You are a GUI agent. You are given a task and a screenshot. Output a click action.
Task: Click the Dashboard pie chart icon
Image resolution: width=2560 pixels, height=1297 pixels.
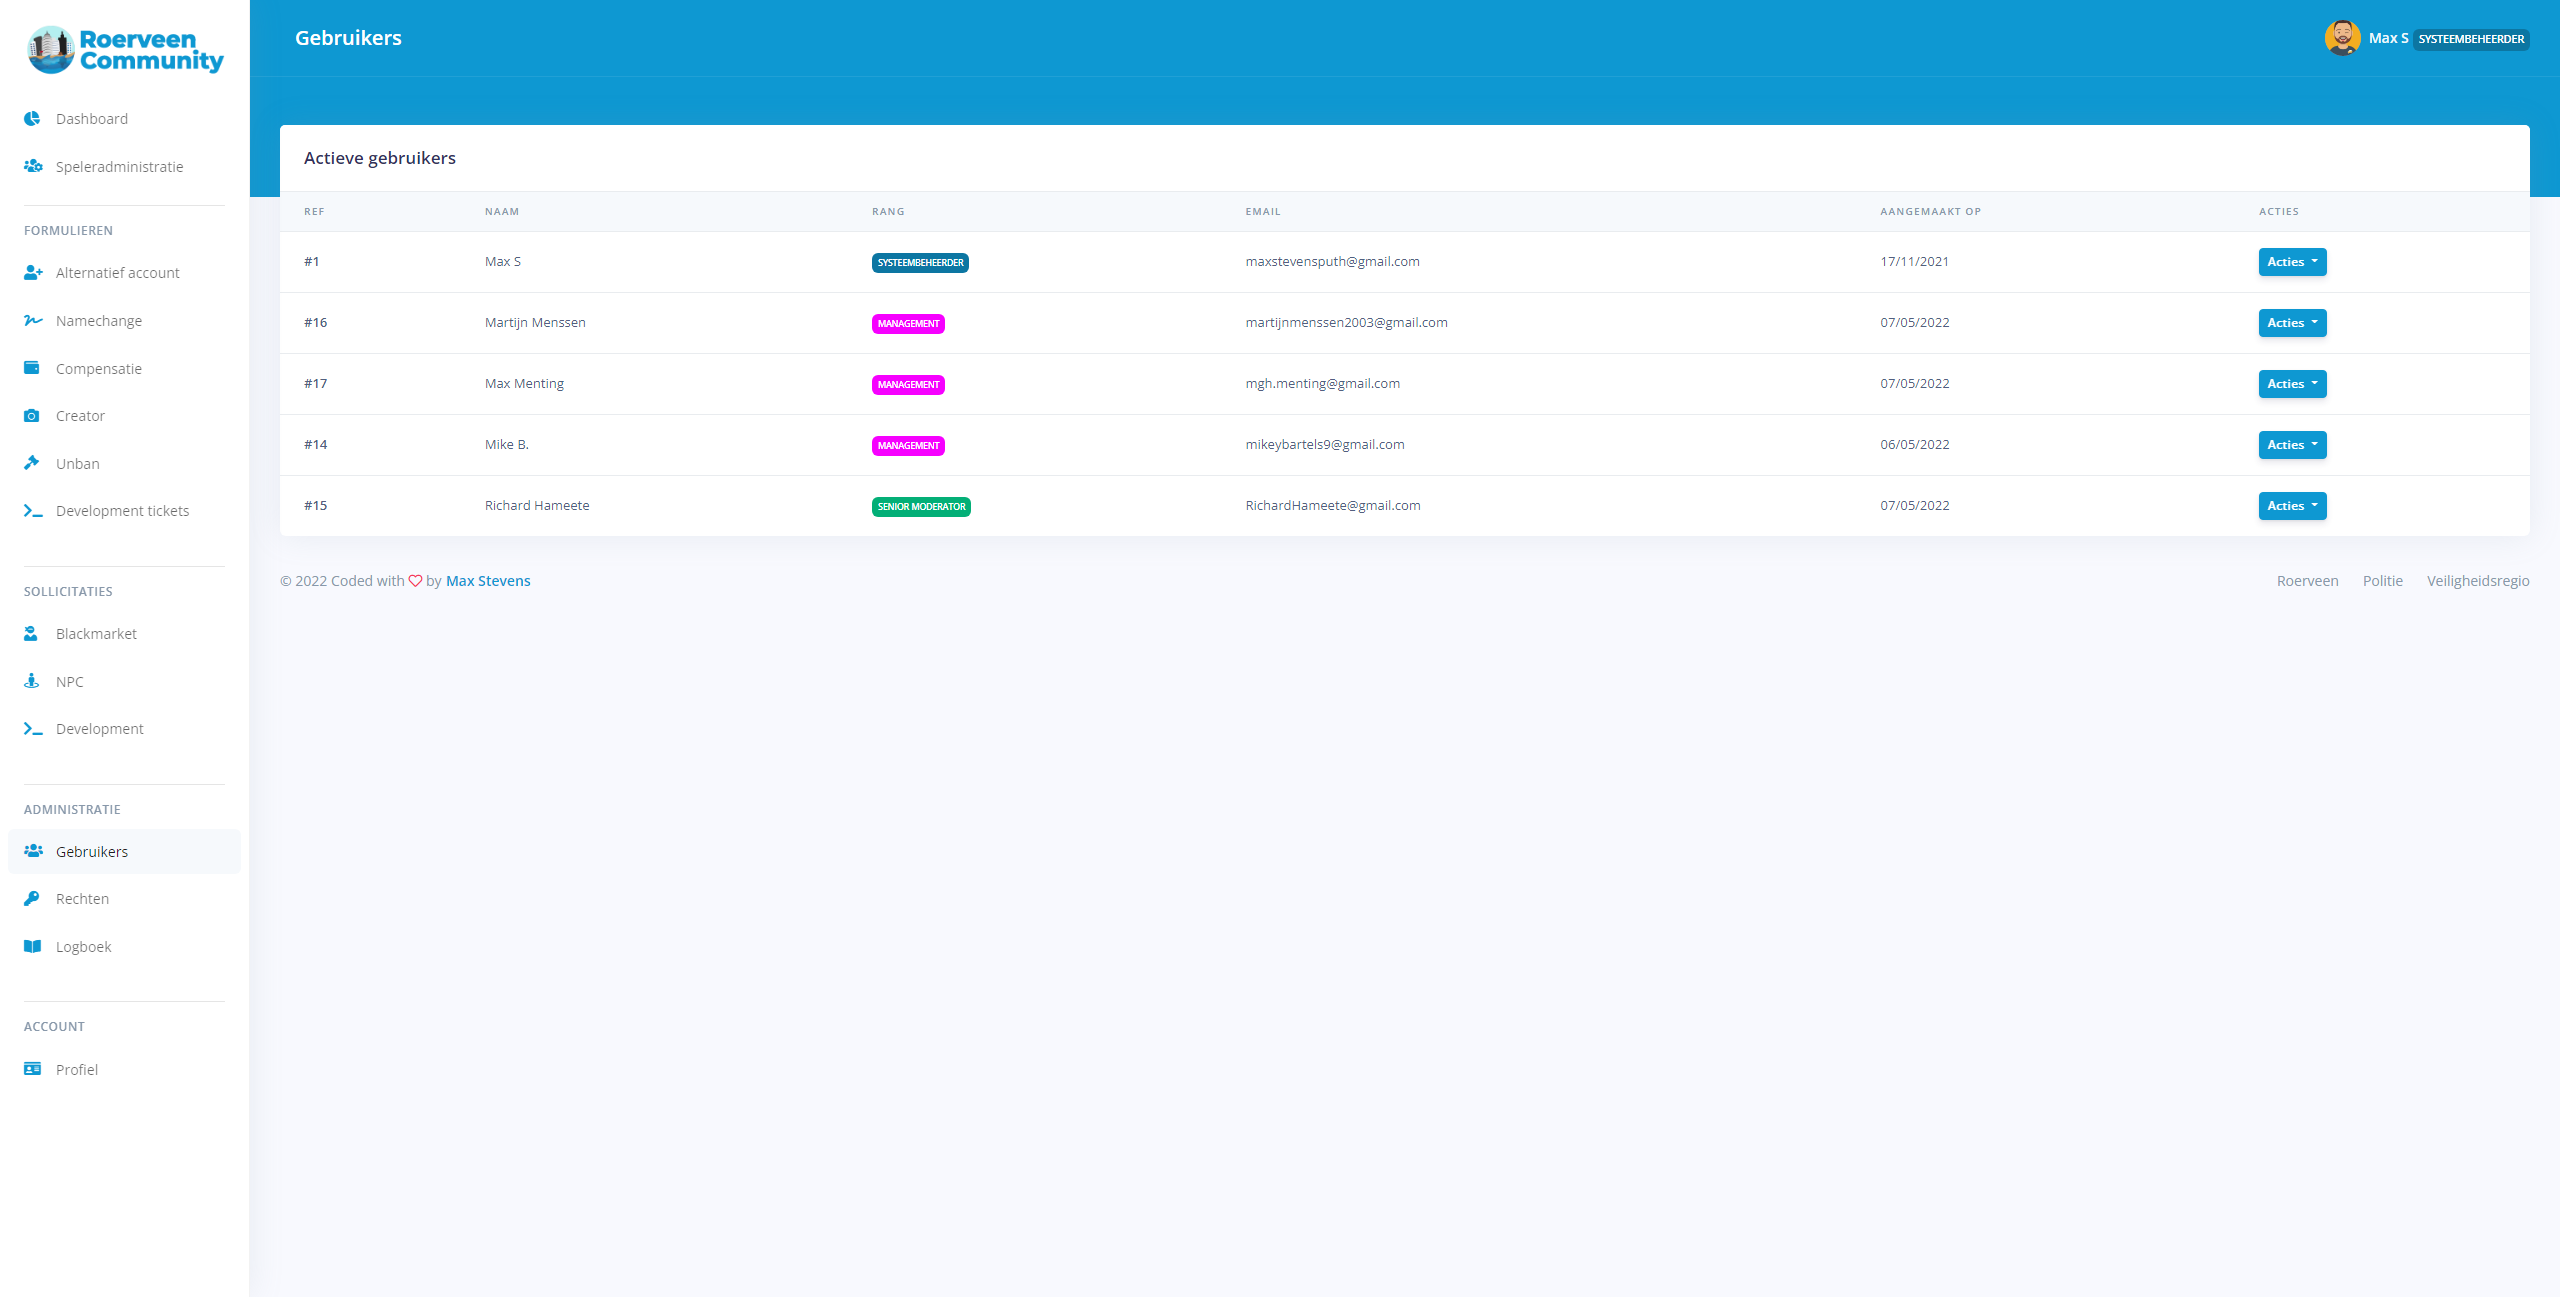[32, 118]
